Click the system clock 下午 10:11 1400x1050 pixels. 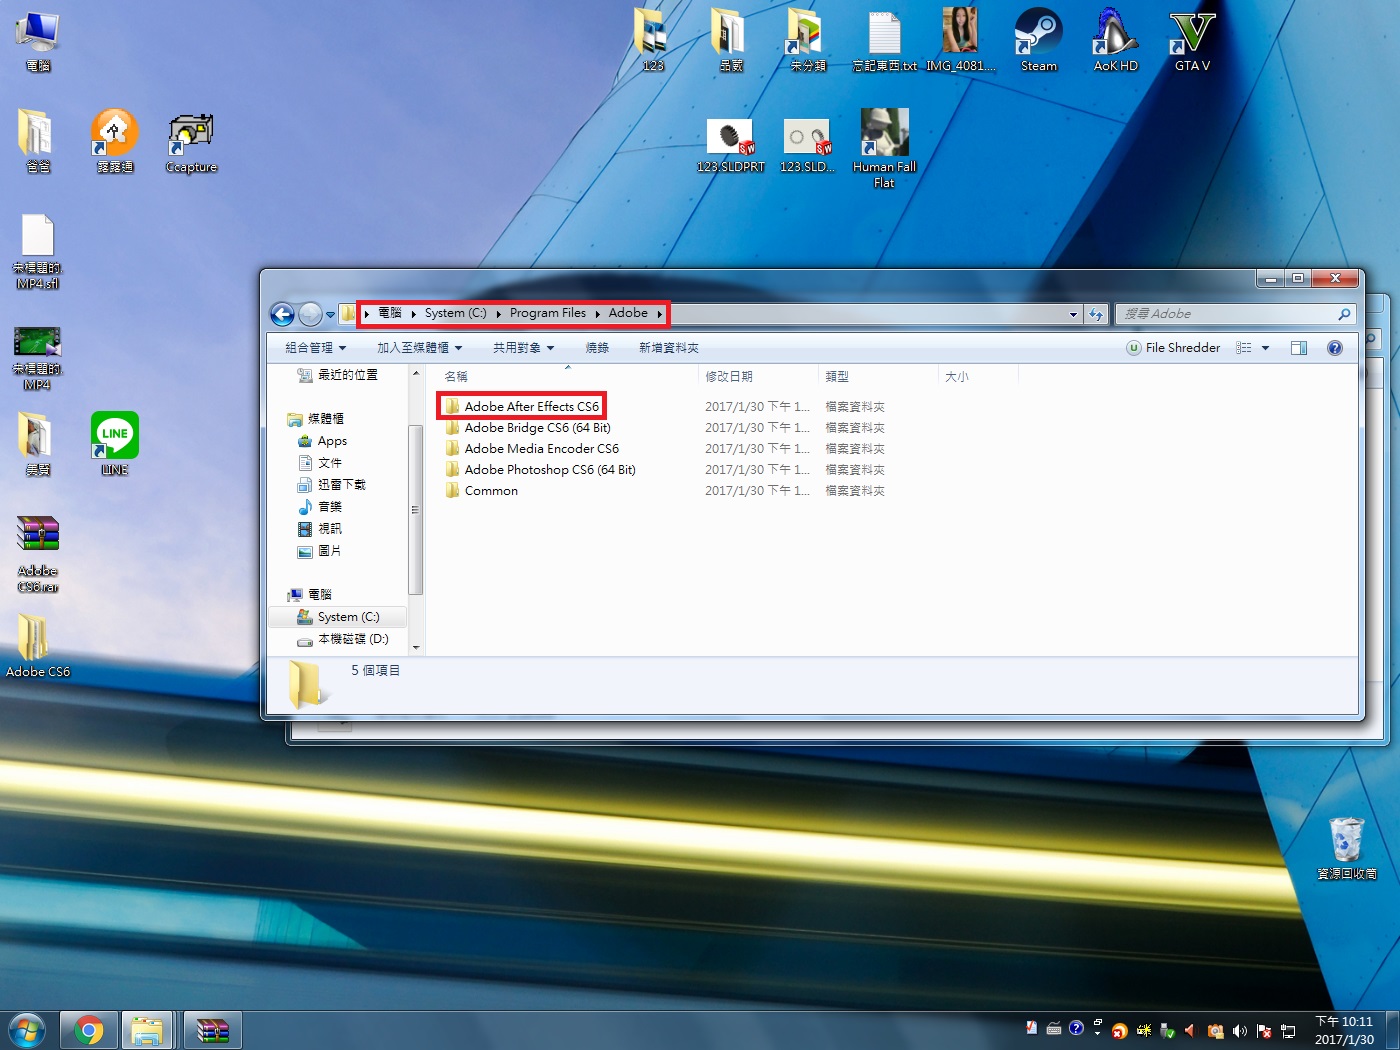1343,1021
